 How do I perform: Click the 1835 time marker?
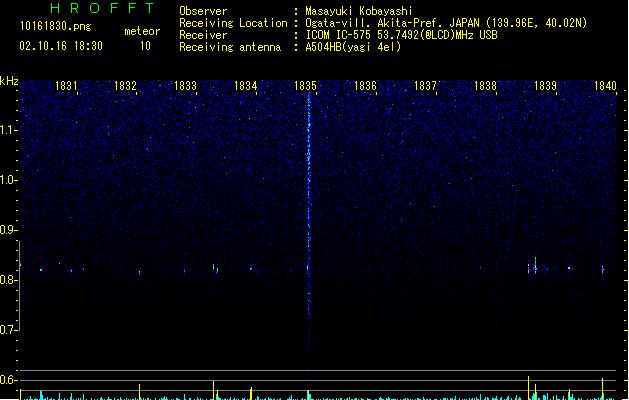[305, 86]
